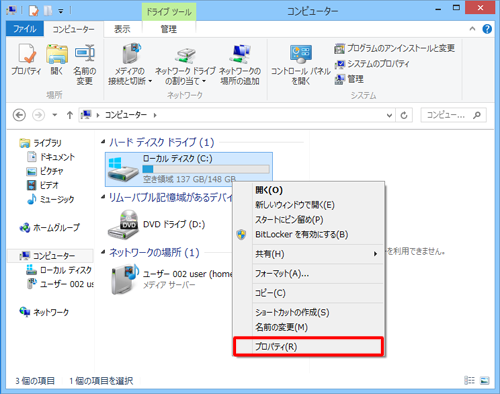Image resolution: width=500 pixels, height=394 pixels.
Task: Open the address bar history dropdown
Action: click(389, 115)
